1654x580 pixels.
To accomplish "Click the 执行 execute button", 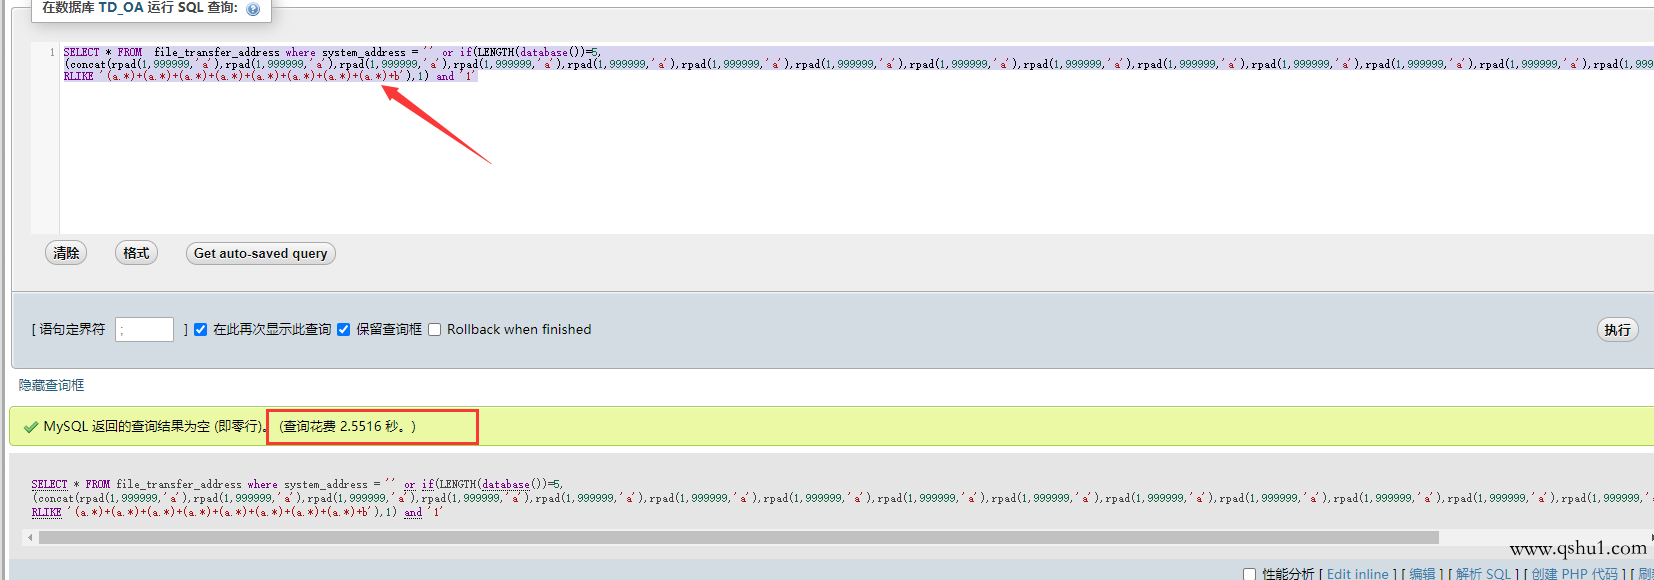I will [1617, 330].
